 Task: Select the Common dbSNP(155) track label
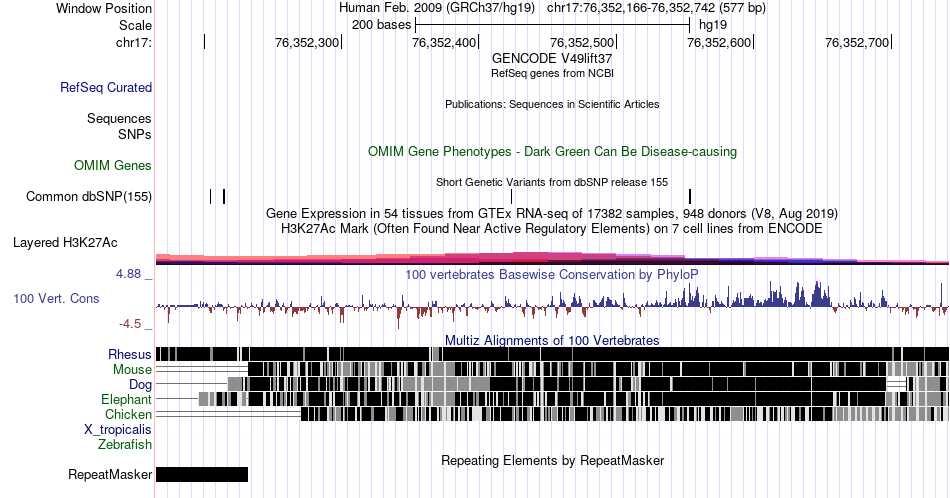point(89,196)
